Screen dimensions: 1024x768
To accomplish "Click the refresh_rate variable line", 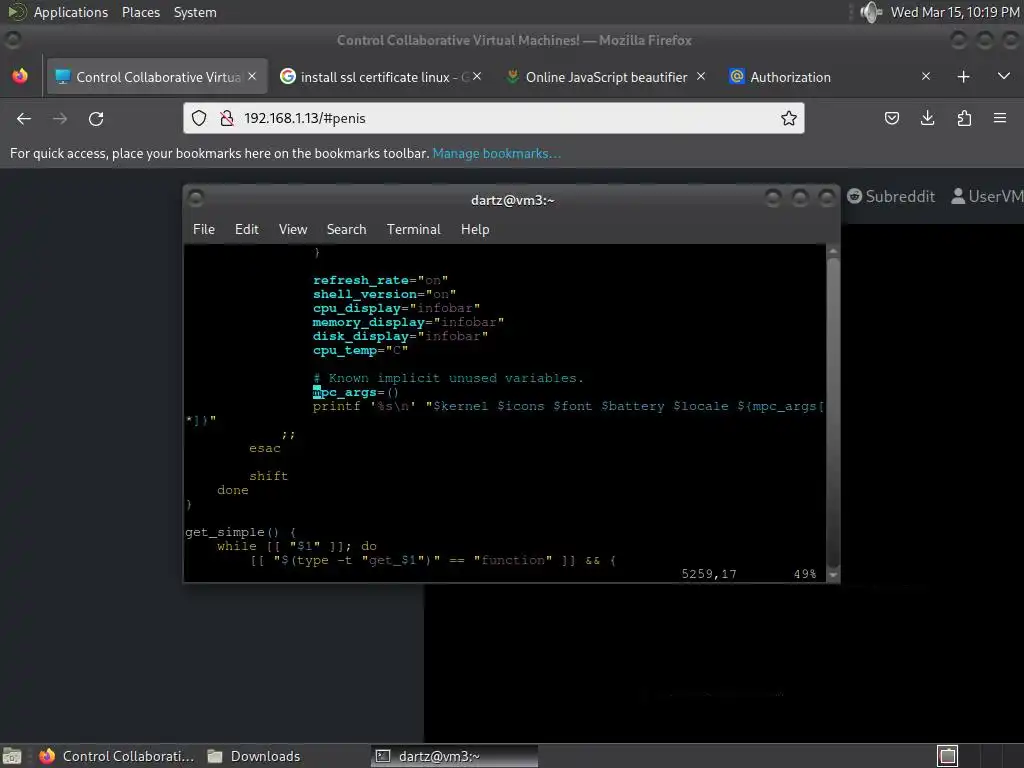I will coord(380,280).
